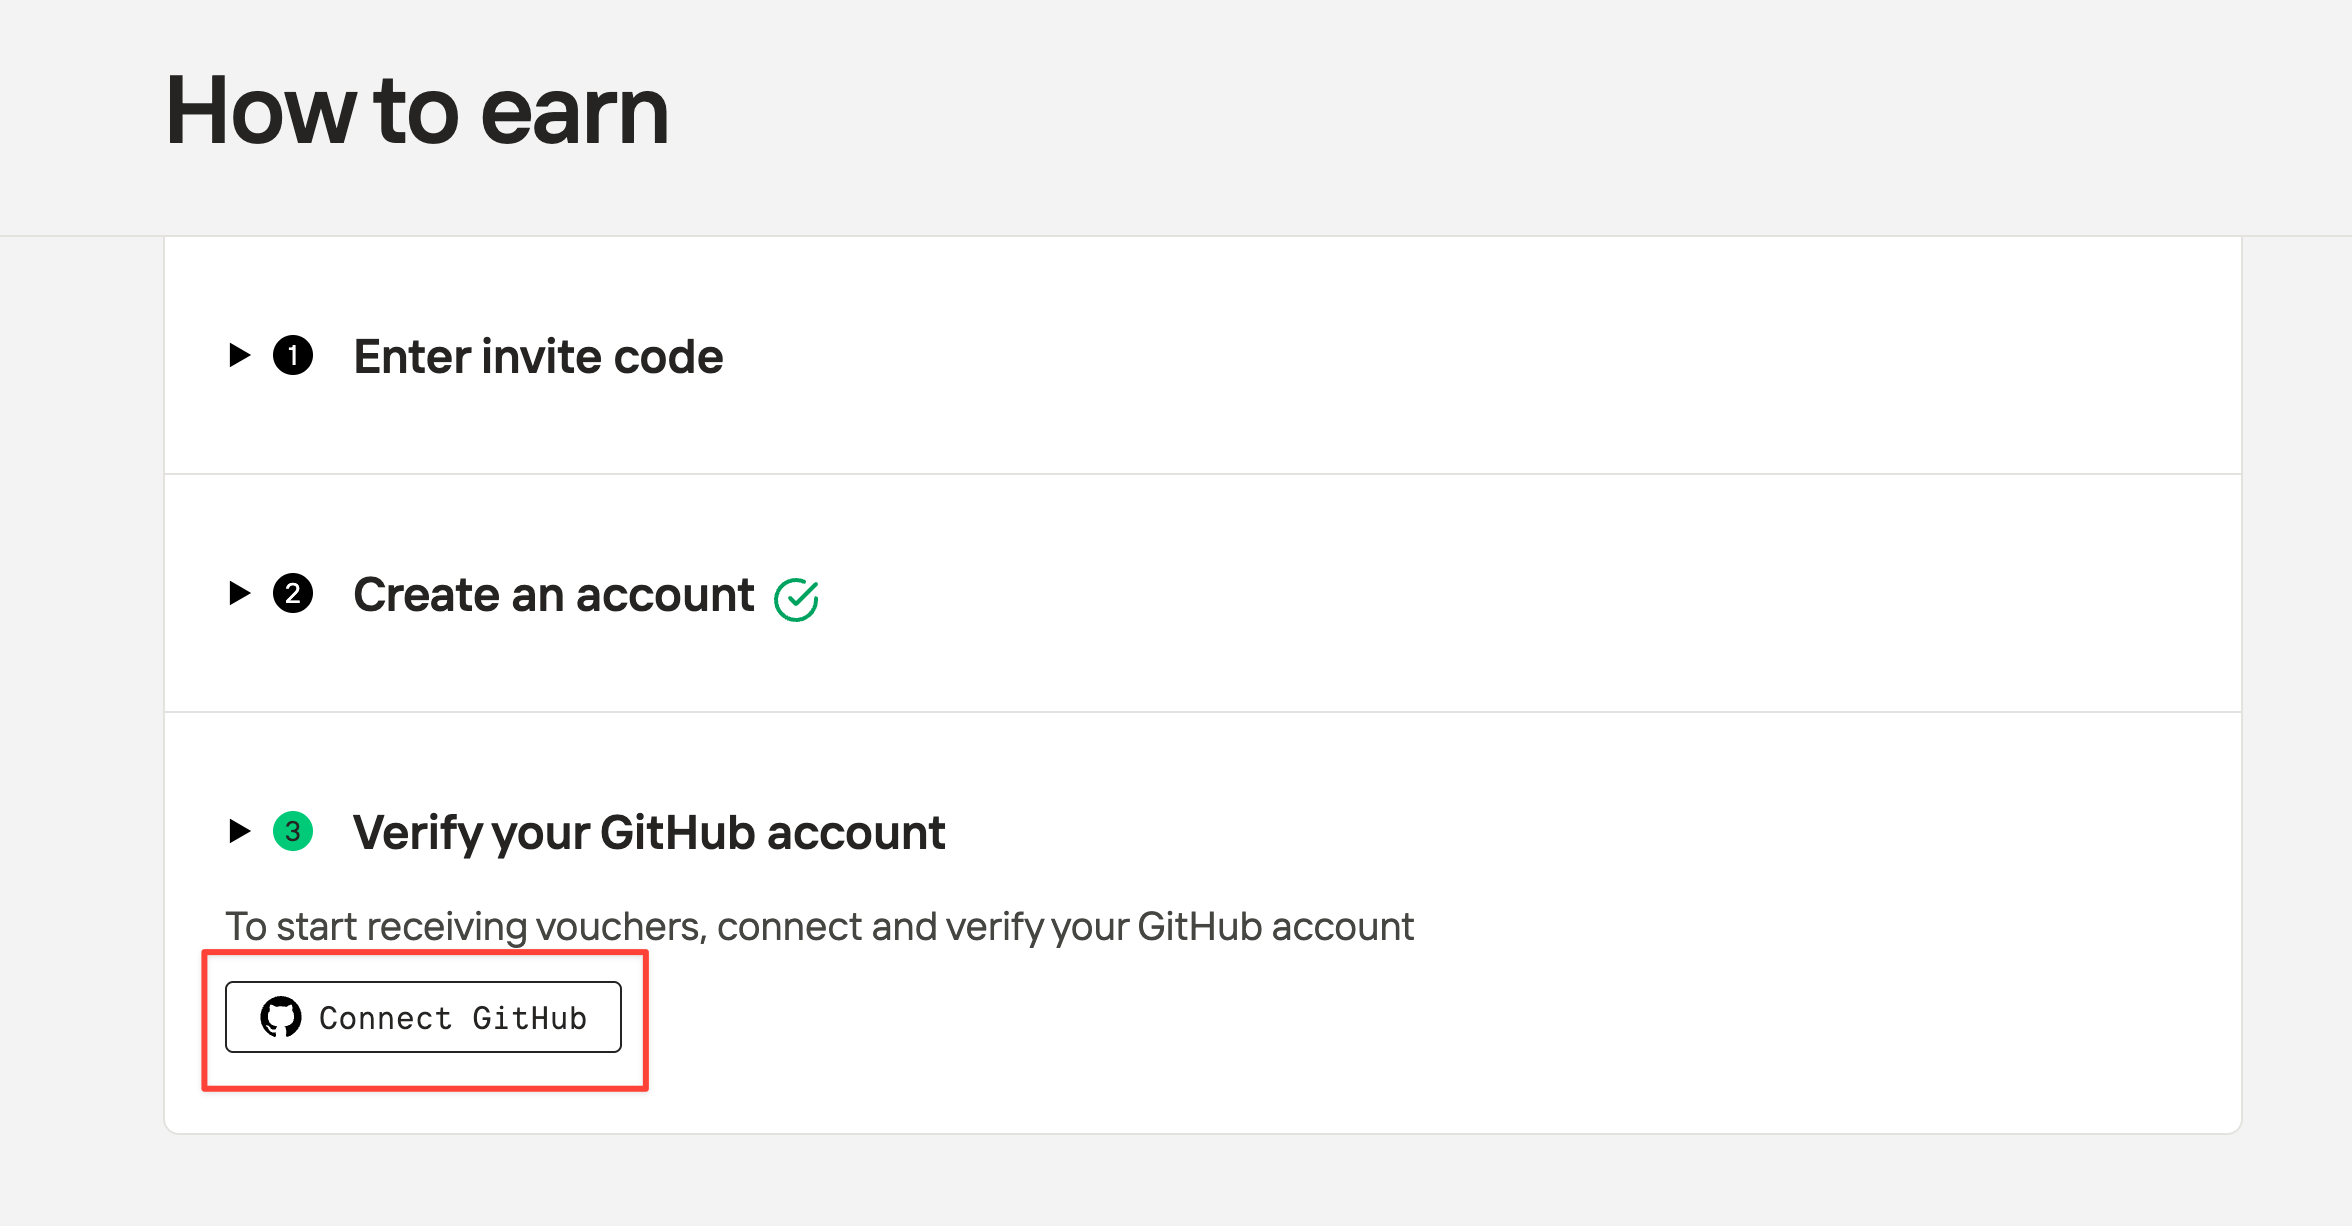
Task: Click "GitHub account" in the step three heading
Action: point(772,833)
